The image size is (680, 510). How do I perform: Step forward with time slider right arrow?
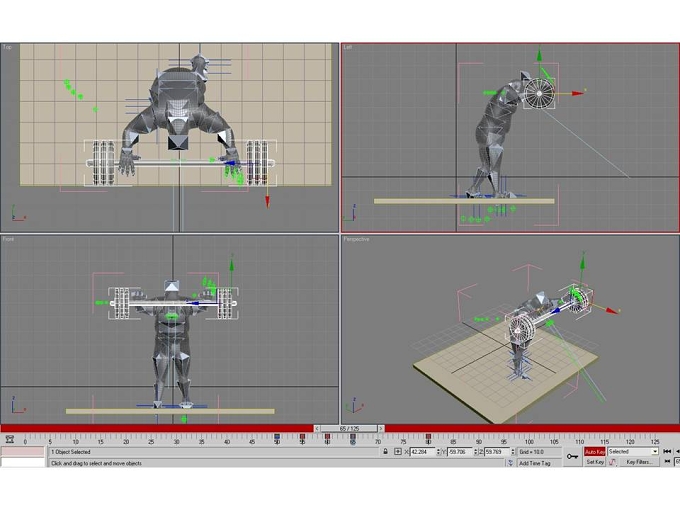pos(381,428)
